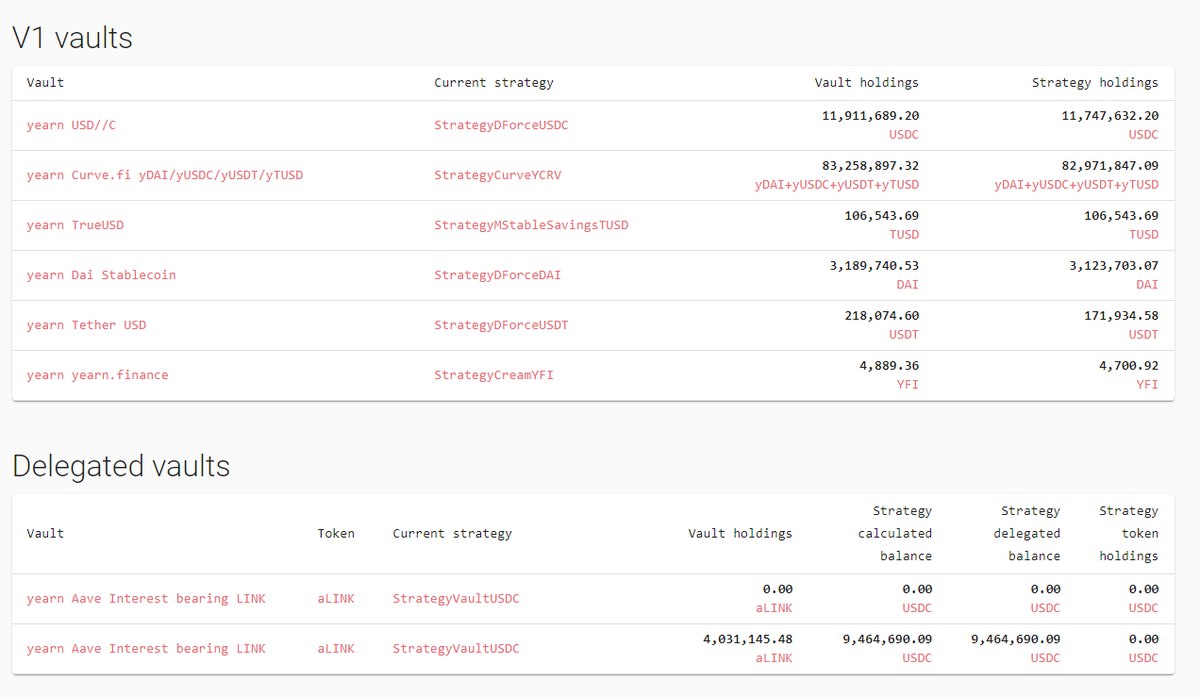Image resolution: width=1200 pixels, height=697 pixels.
Task: Select strategy holdings value 171,934.58
Action: tap(1121, 316)
